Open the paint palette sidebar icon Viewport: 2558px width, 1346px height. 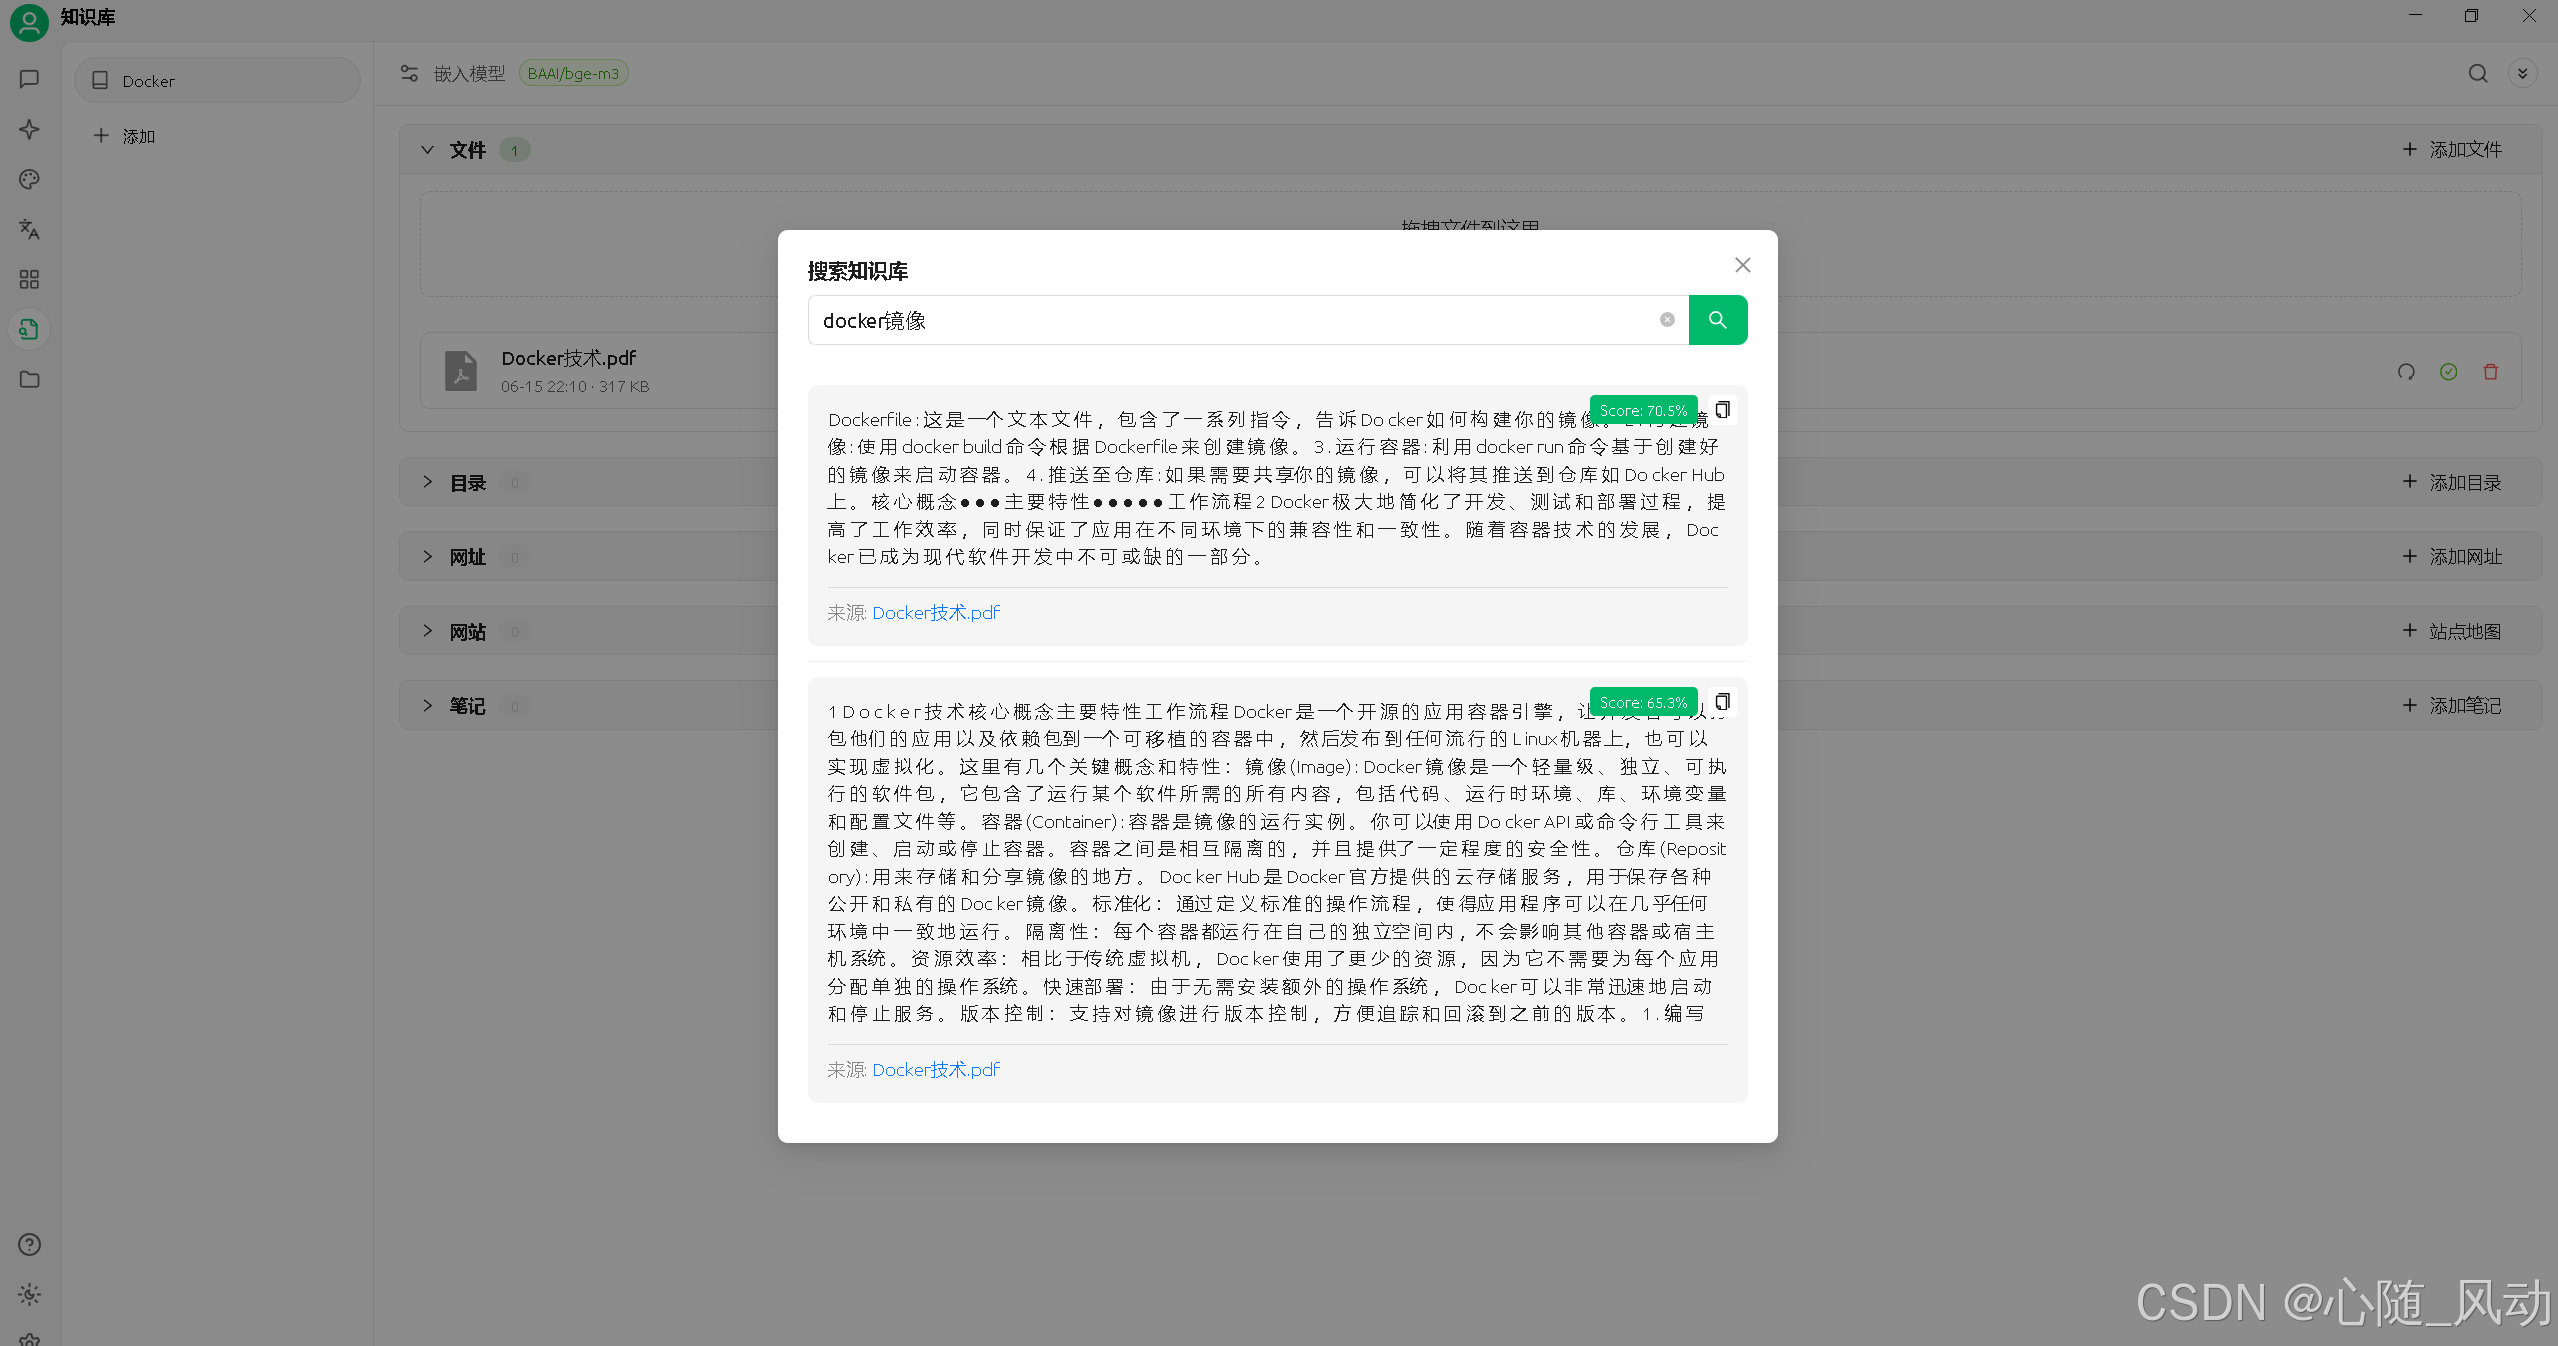point(29,179)
